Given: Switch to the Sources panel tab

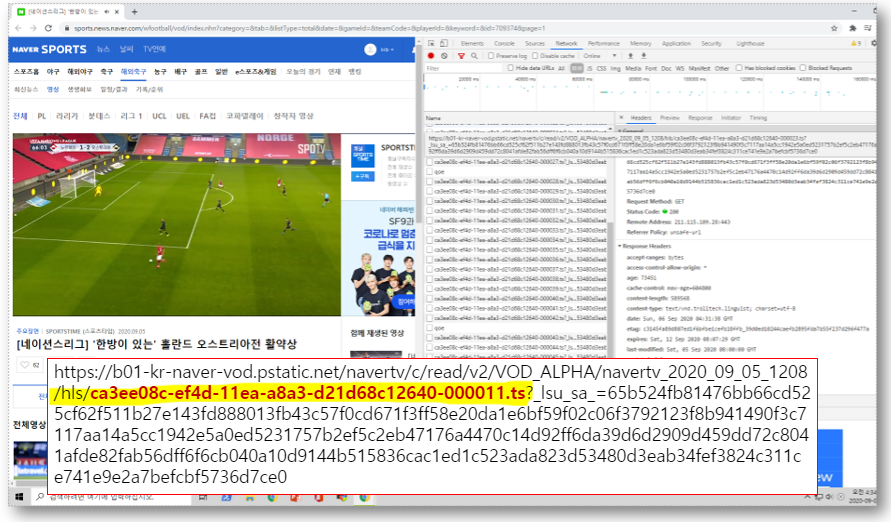Looking at the screenshot, I should 535,43.
